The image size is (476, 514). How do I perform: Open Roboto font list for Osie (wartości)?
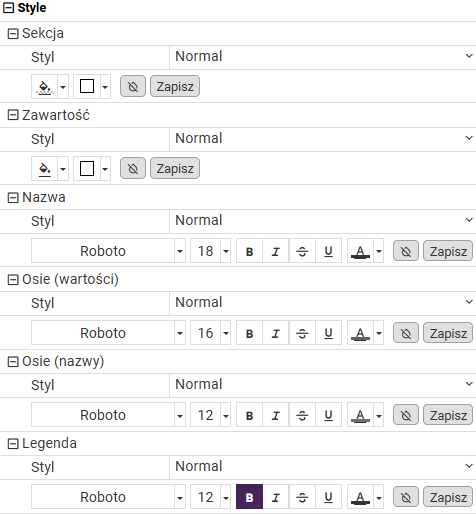click(180, 333)
